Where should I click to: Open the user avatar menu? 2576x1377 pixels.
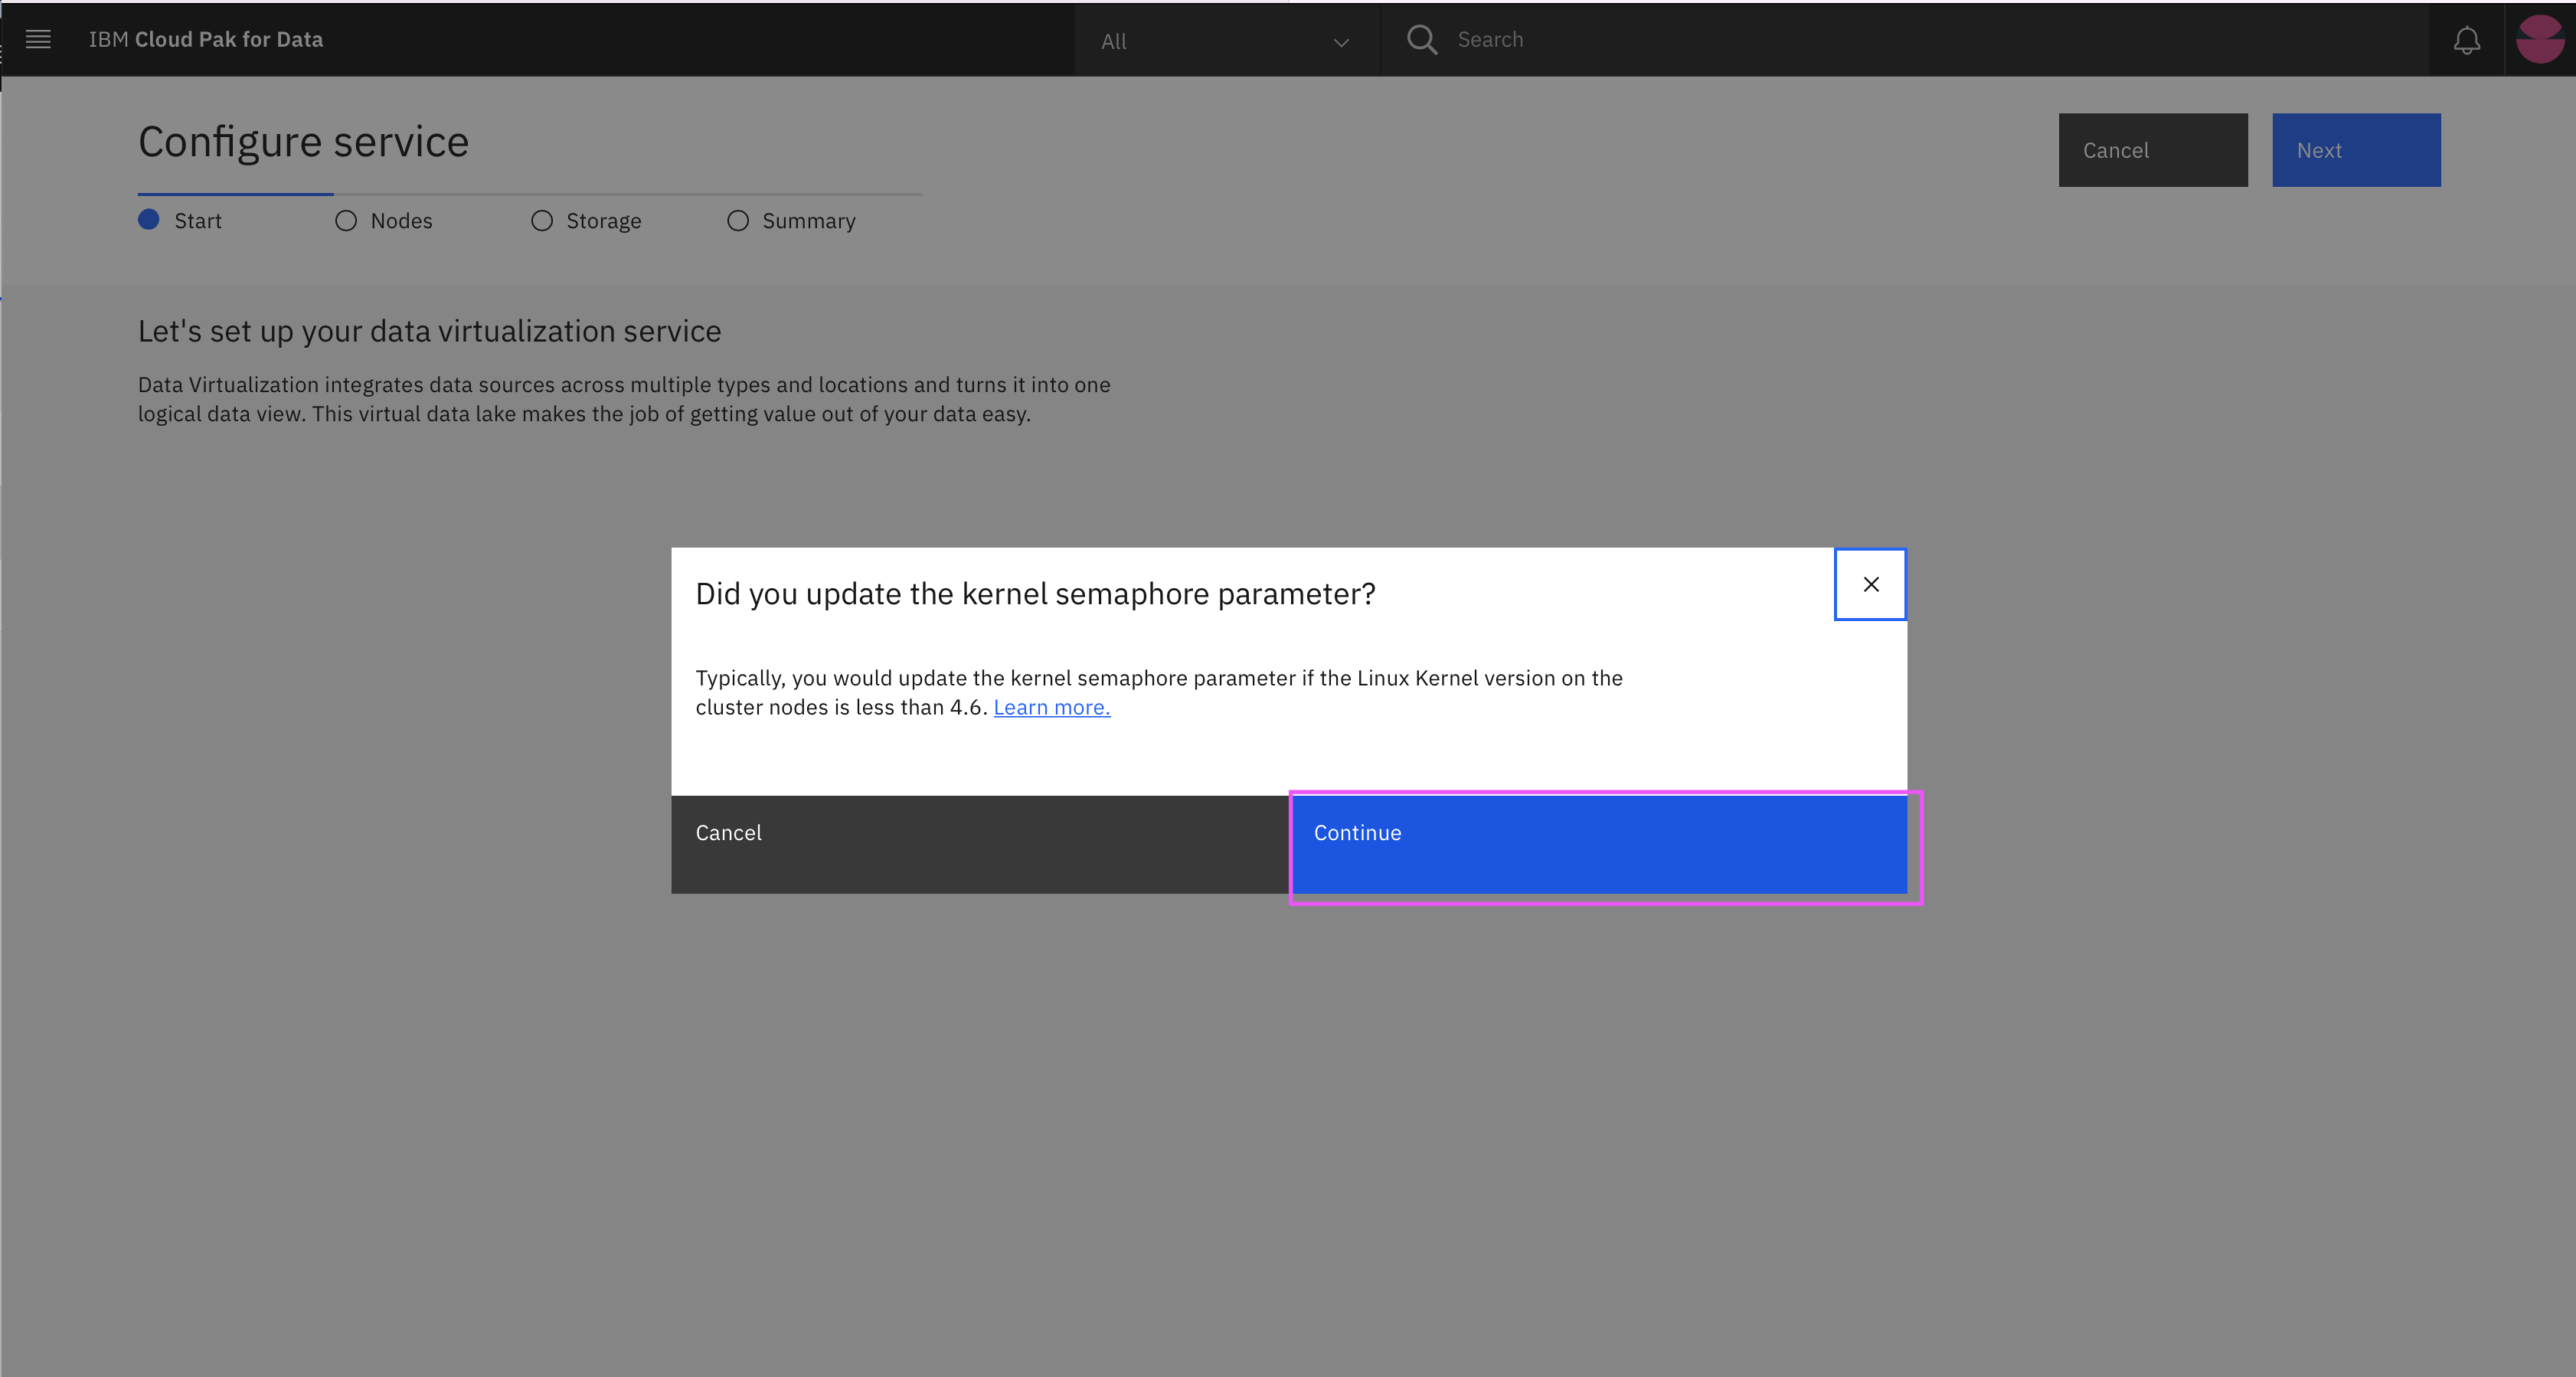(x=2540, y=39)
